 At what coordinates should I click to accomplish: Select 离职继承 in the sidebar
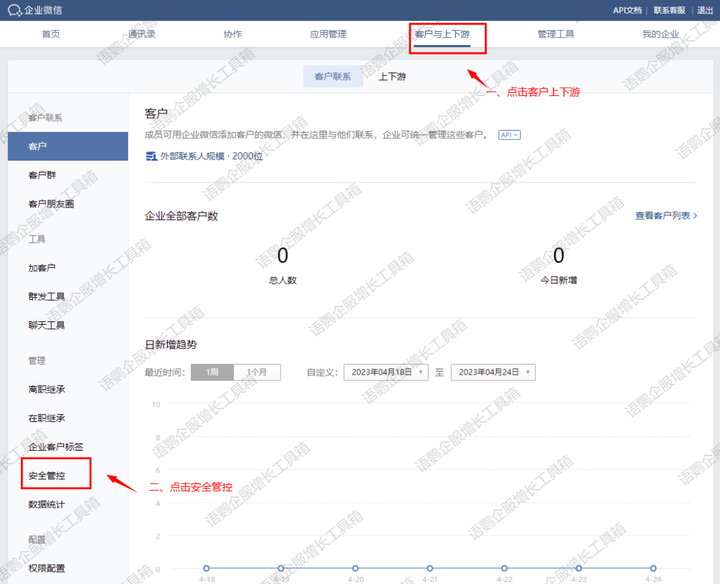(x=47, y=389)
